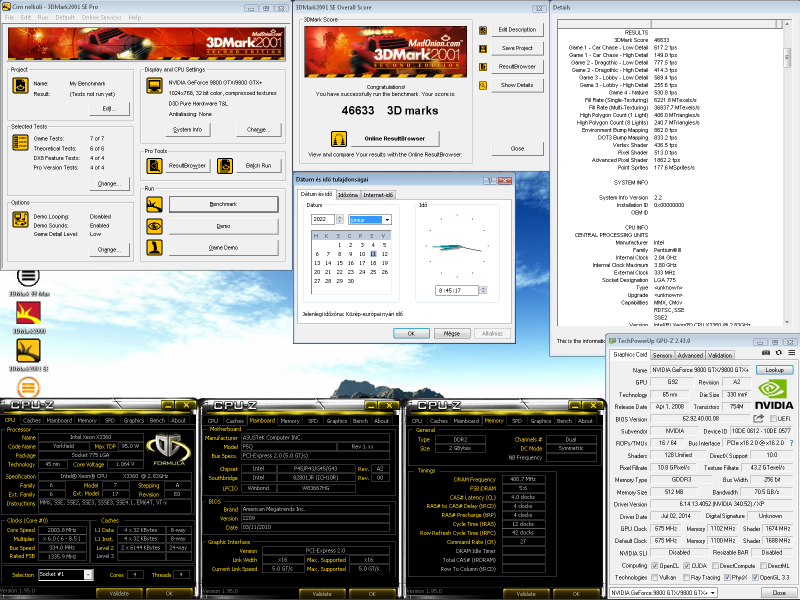The height and width of the screenshot is (600, 800).
Task: Click the Save Project button
Action: pos(517,48)
